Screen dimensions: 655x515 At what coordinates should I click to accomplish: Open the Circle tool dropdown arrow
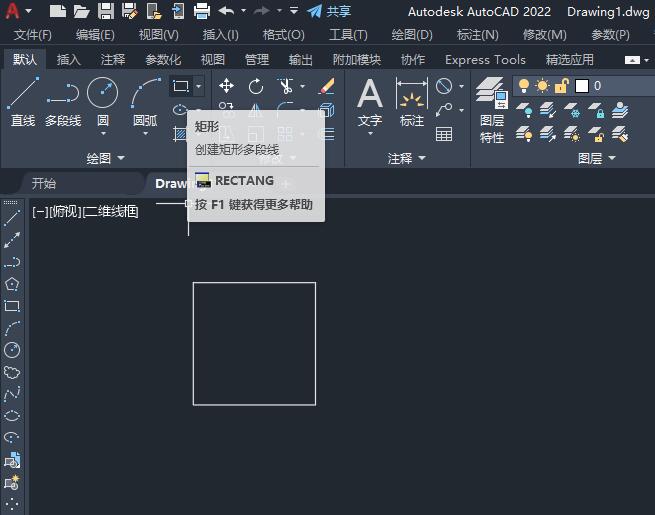coord(103,134)
